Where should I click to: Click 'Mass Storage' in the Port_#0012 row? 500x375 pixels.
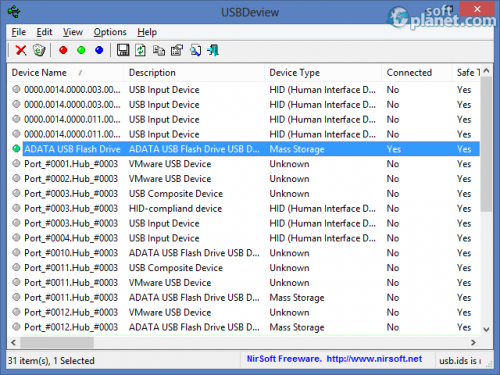pos(297,327)
